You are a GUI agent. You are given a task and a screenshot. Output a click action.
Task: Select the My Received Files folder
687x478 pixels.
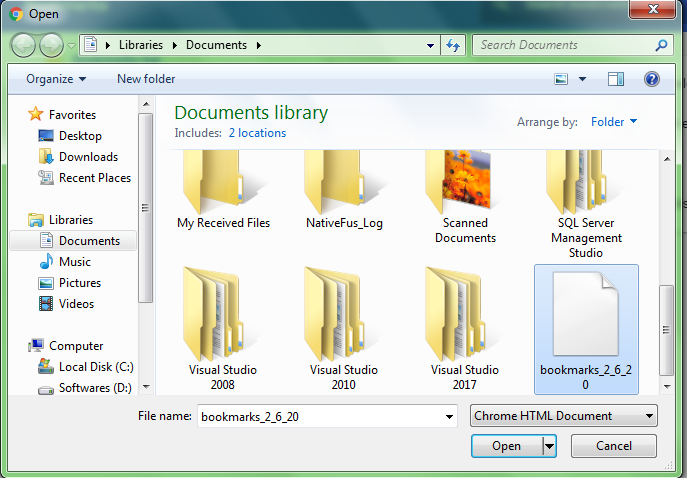pos(223,191)
